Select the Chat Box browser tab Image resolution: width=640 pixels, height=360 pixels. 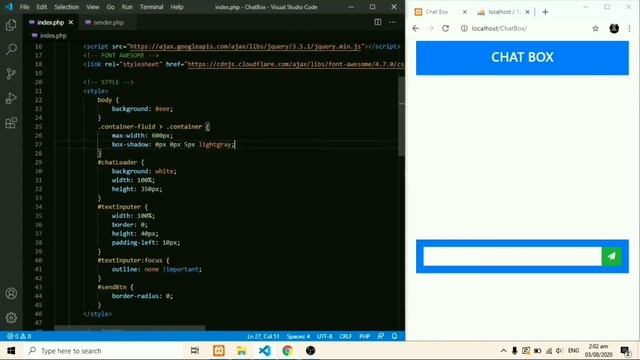click(x=437, y=12)
